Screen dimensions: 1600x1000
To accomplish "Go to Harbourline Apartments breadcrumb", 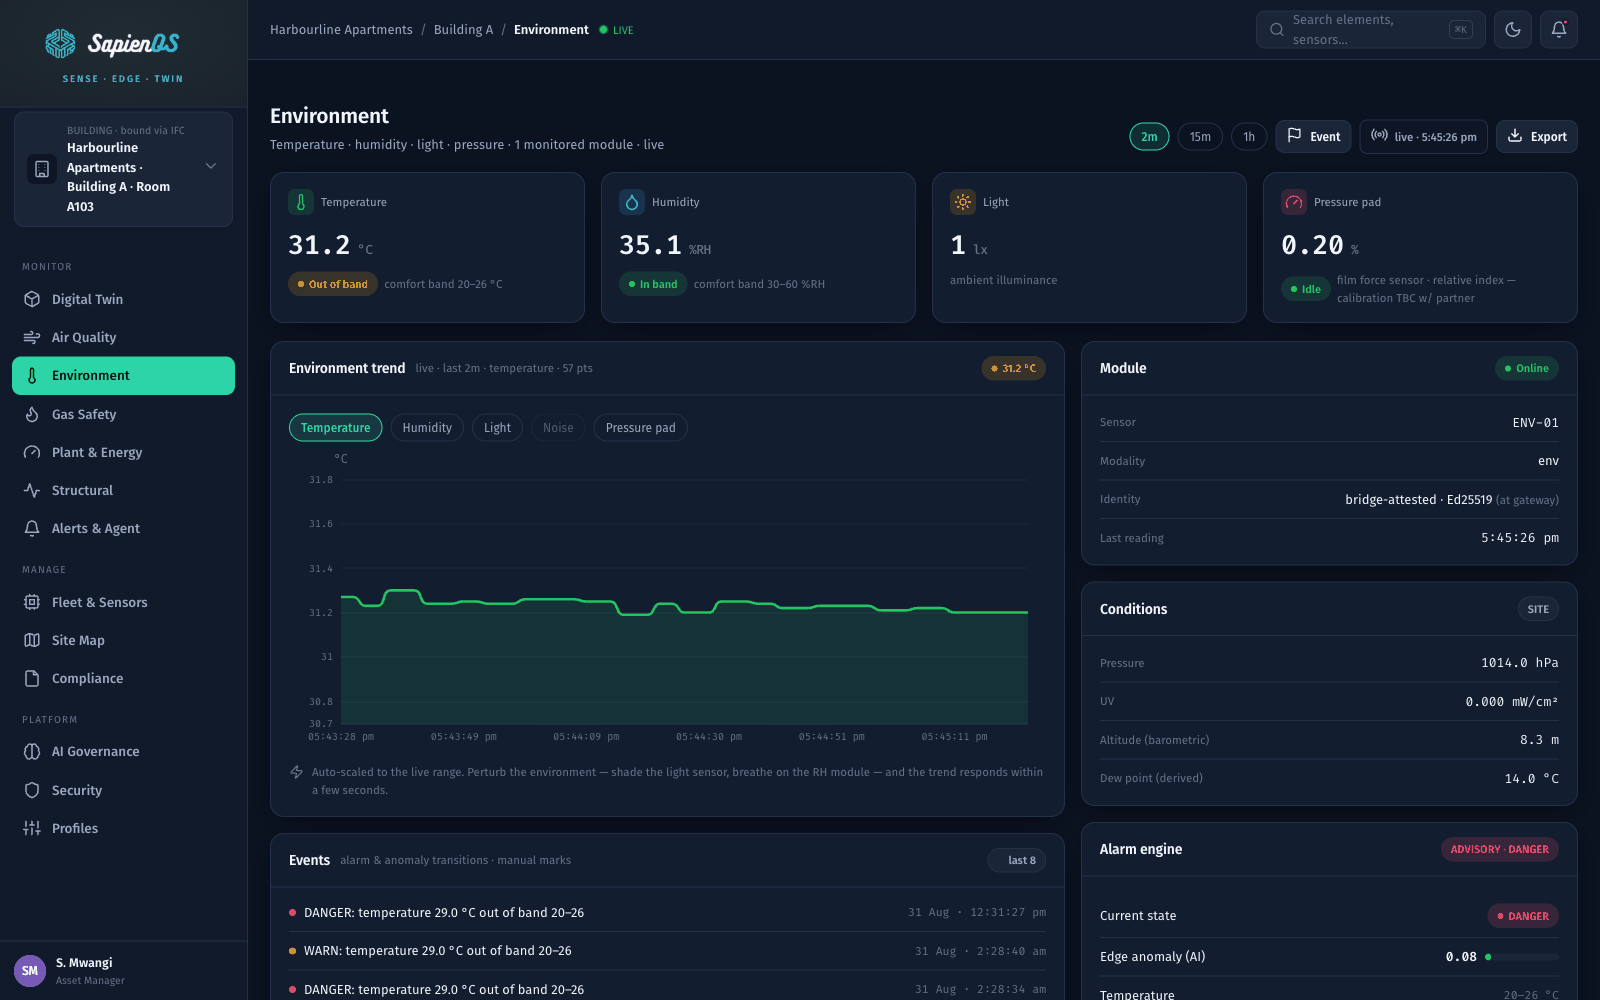I will [341, 30].
